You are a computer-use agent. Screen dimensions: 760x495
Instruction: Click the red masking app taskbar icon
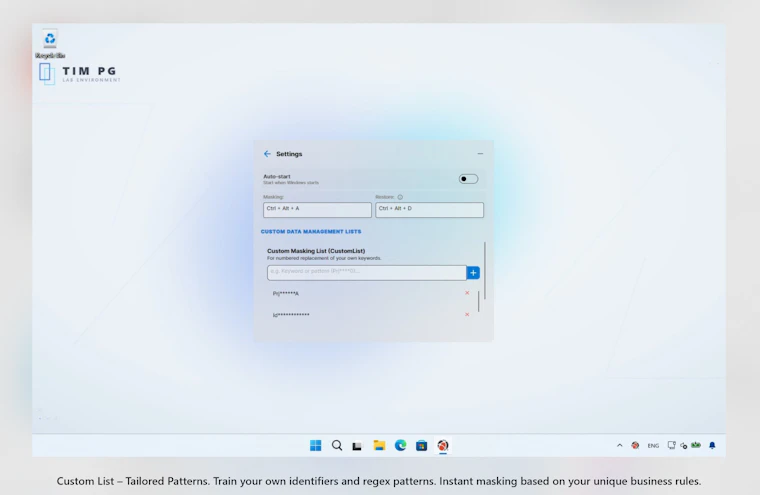[x=443, y=446]
